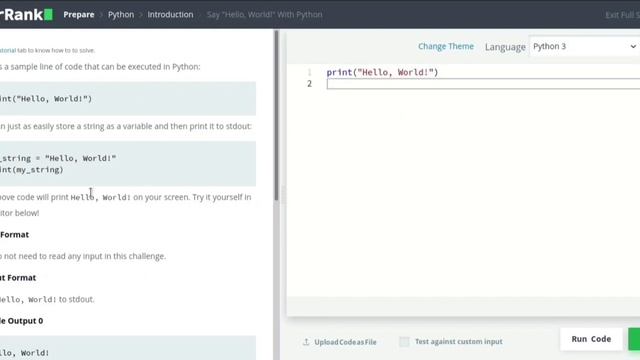Click the problem panel vertical scrollbar

[276, 116]
